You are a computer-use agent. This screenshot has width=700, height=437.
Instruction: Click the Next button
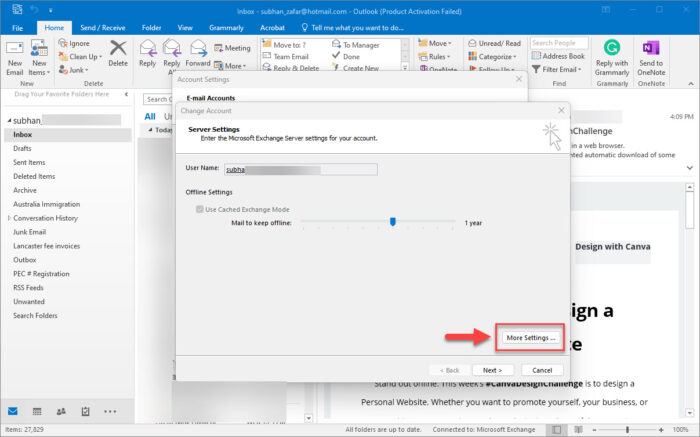point(492,370)
